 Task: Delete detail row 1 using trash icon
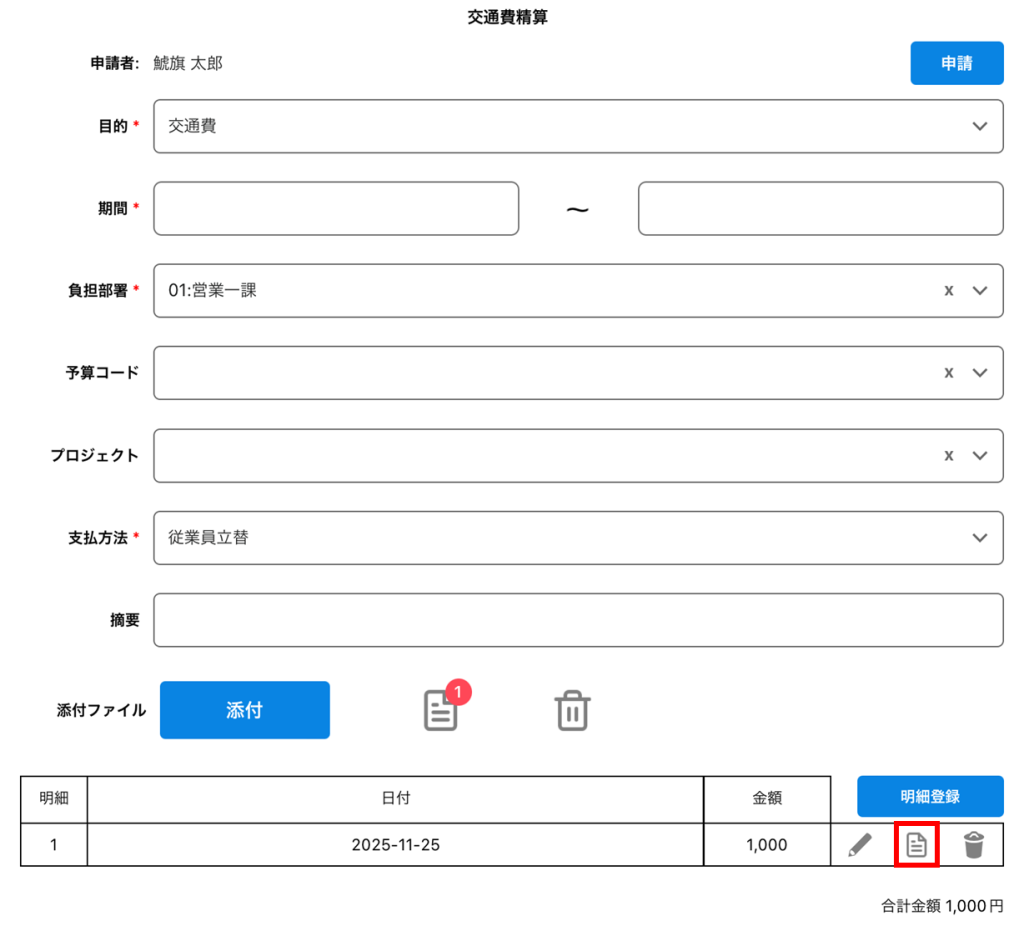point(974,845)
